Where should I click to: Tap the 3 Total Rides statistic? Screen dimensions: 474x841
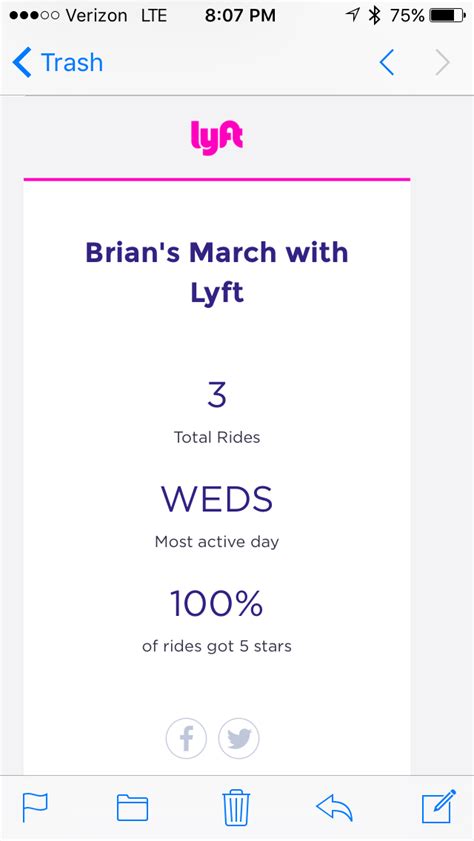(217, 414)
